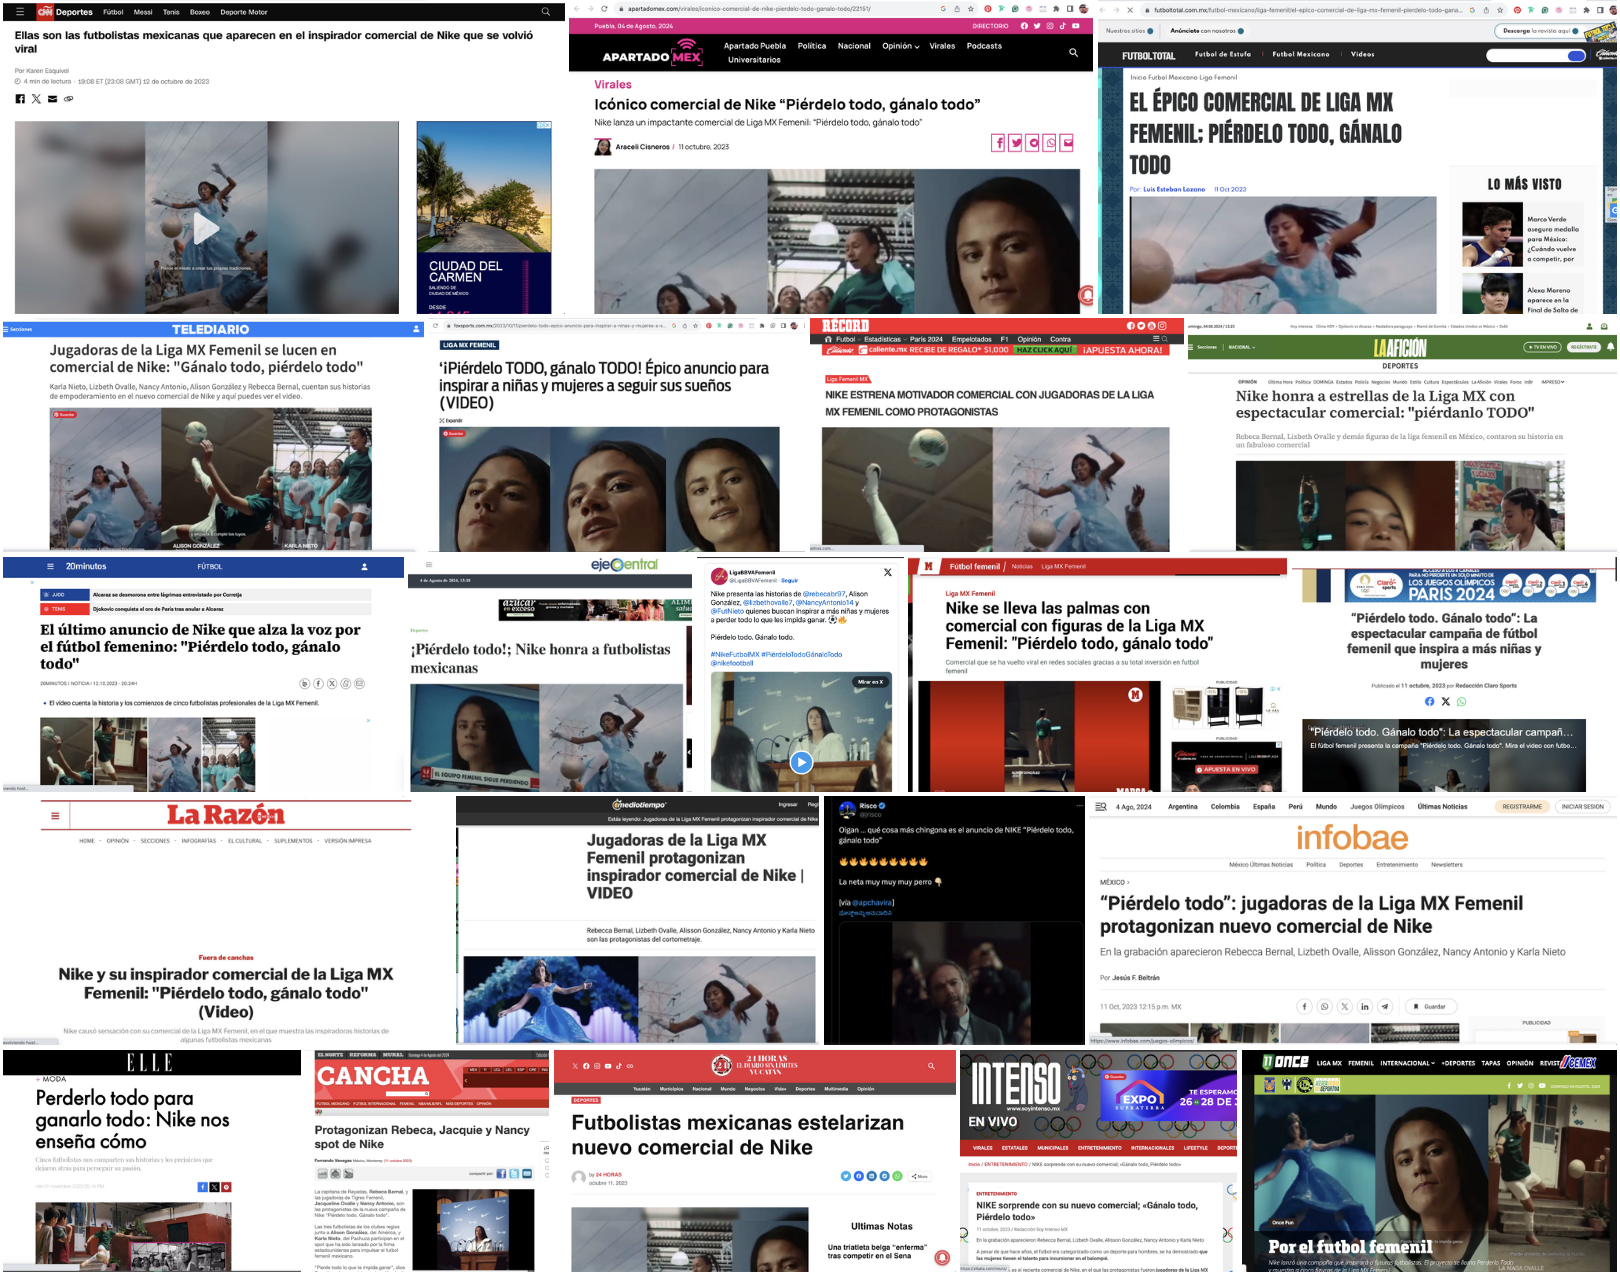Open the Estadísticas menu on Récord
1620x1272 pixels.
(882, 339)
